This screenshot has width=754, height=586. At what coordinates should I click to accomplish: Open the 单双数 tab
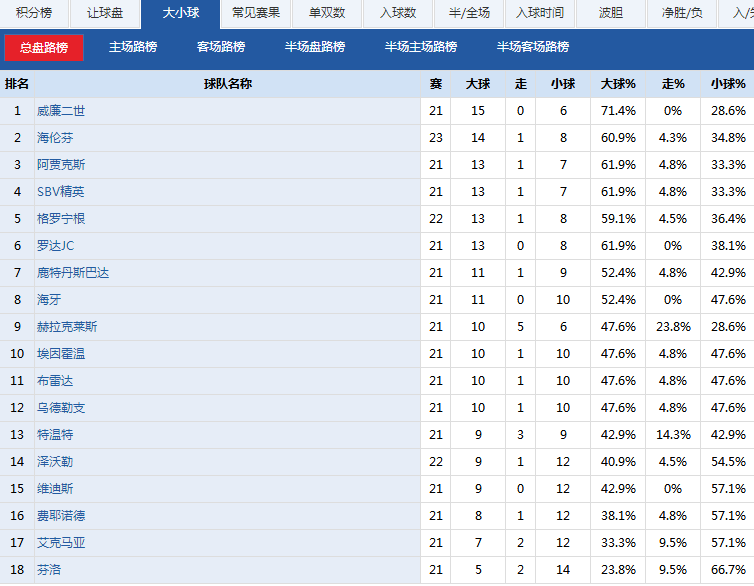(x=327, y=13)
